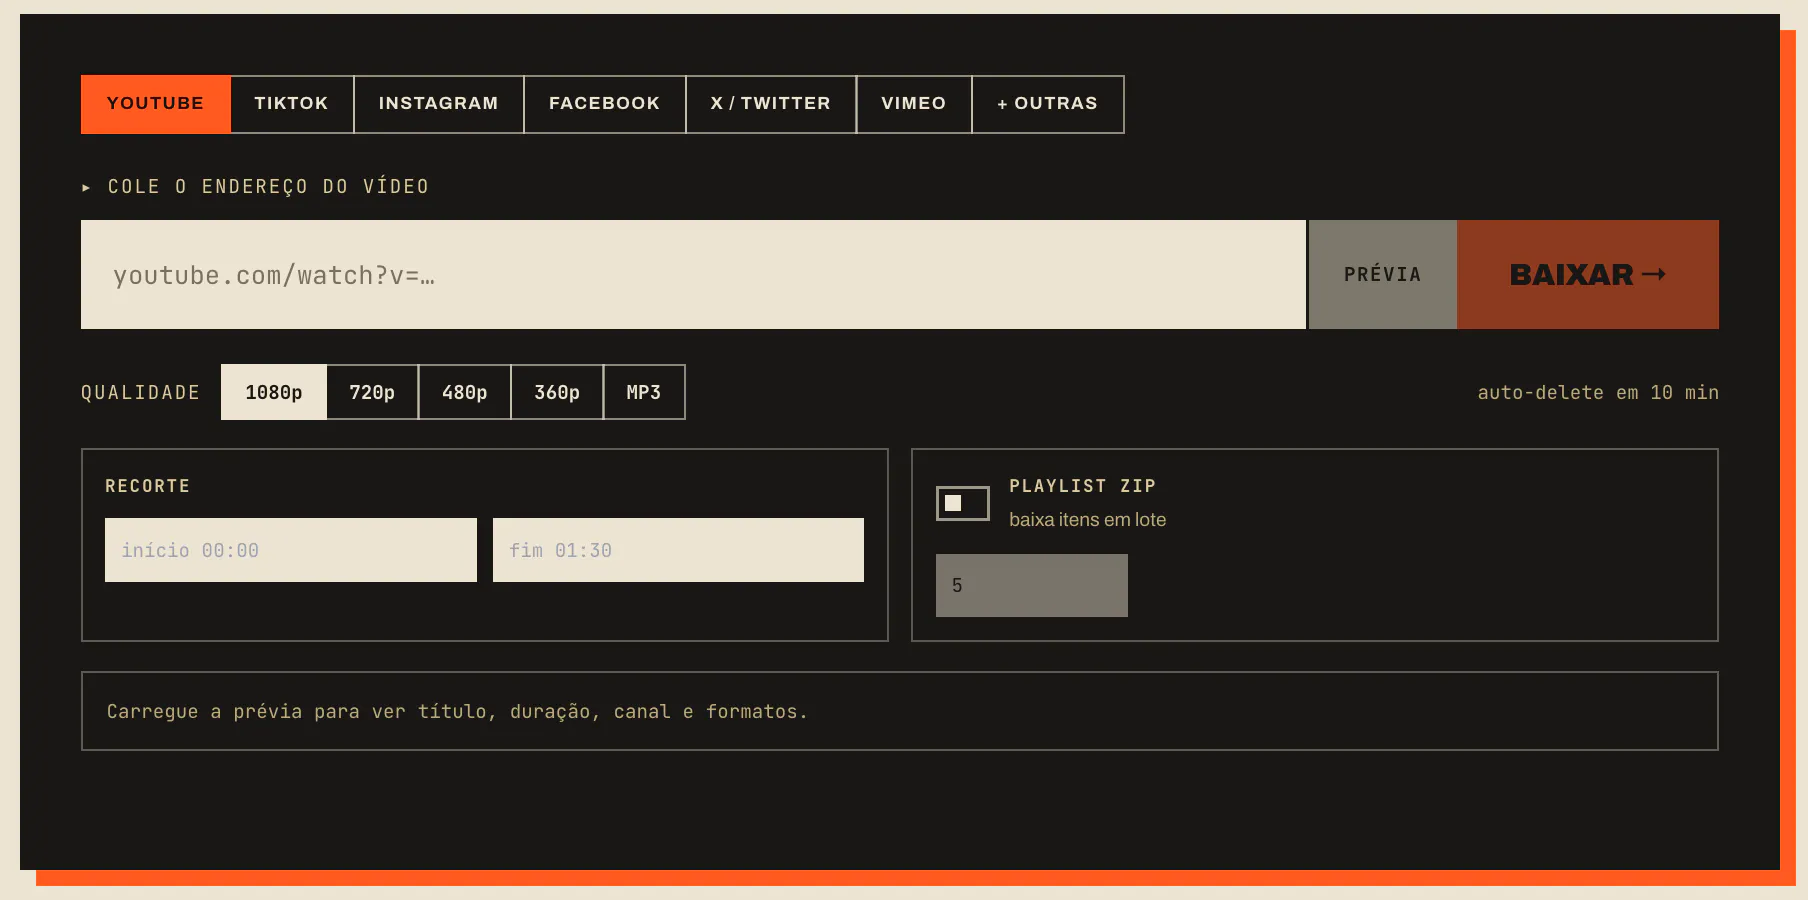Click the Baixar download button

pos(1588,274)
